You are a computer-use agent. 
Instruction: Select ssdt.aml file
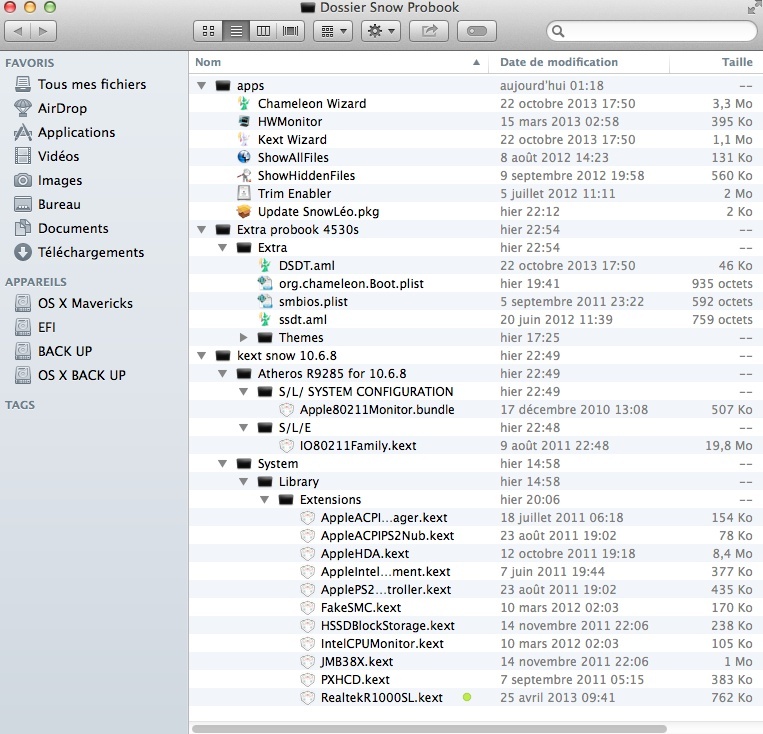(302, 320)
